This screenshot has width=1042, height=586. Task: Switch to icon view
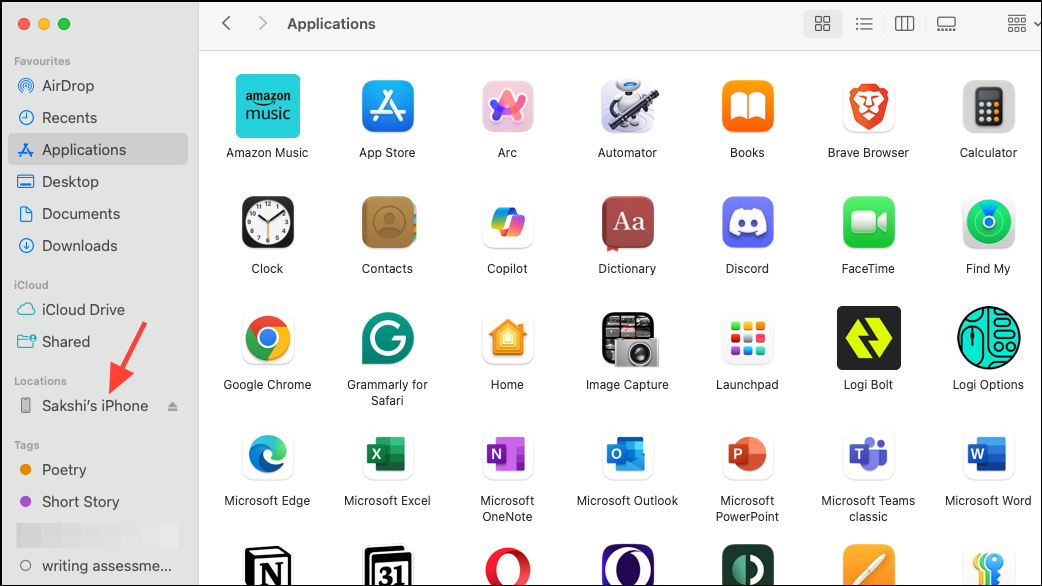pos(823,24)
